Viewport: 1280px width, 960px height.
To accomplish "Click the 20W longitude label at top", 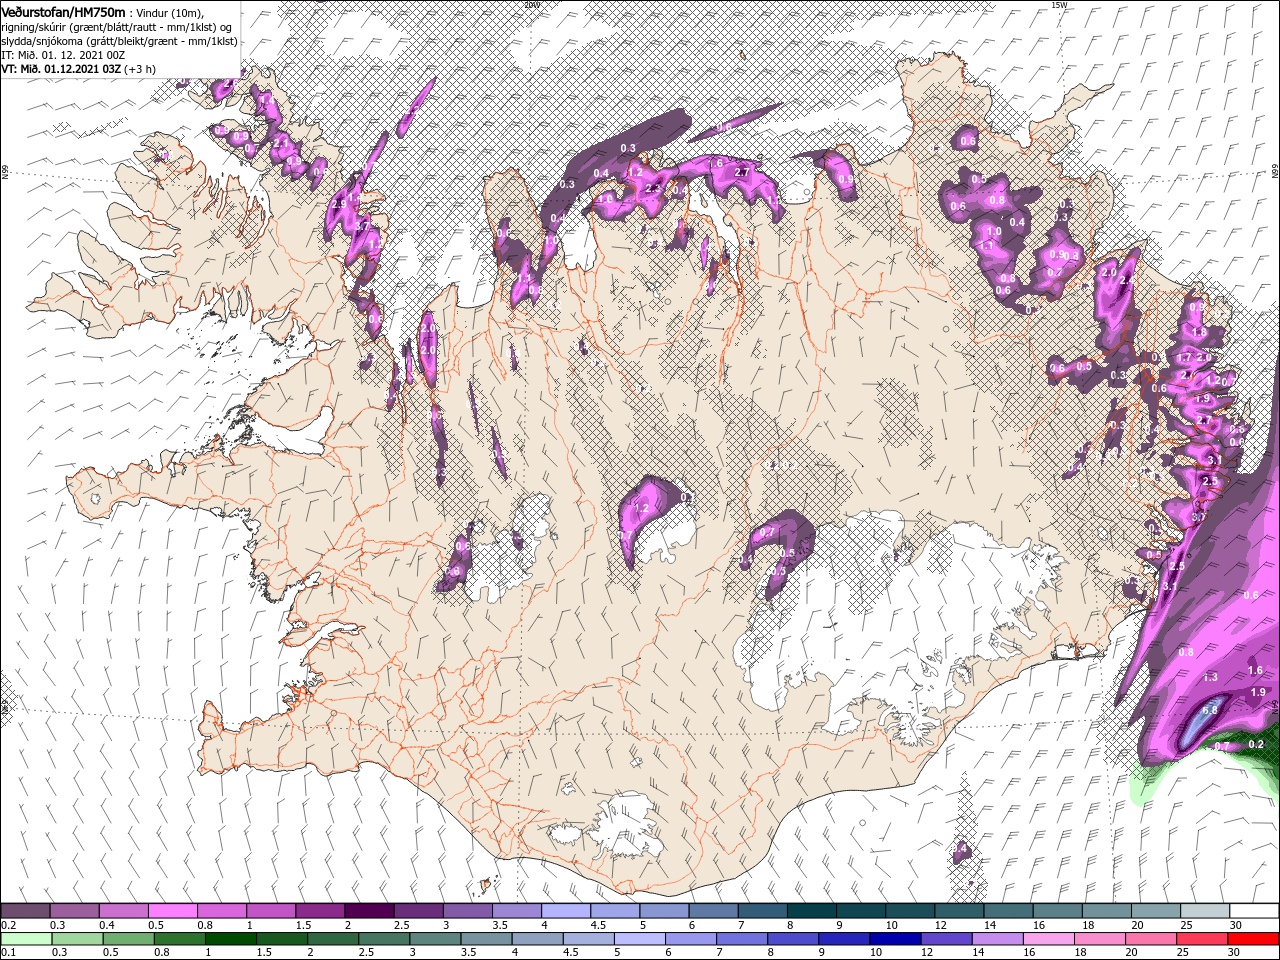I will click(531, 5).
